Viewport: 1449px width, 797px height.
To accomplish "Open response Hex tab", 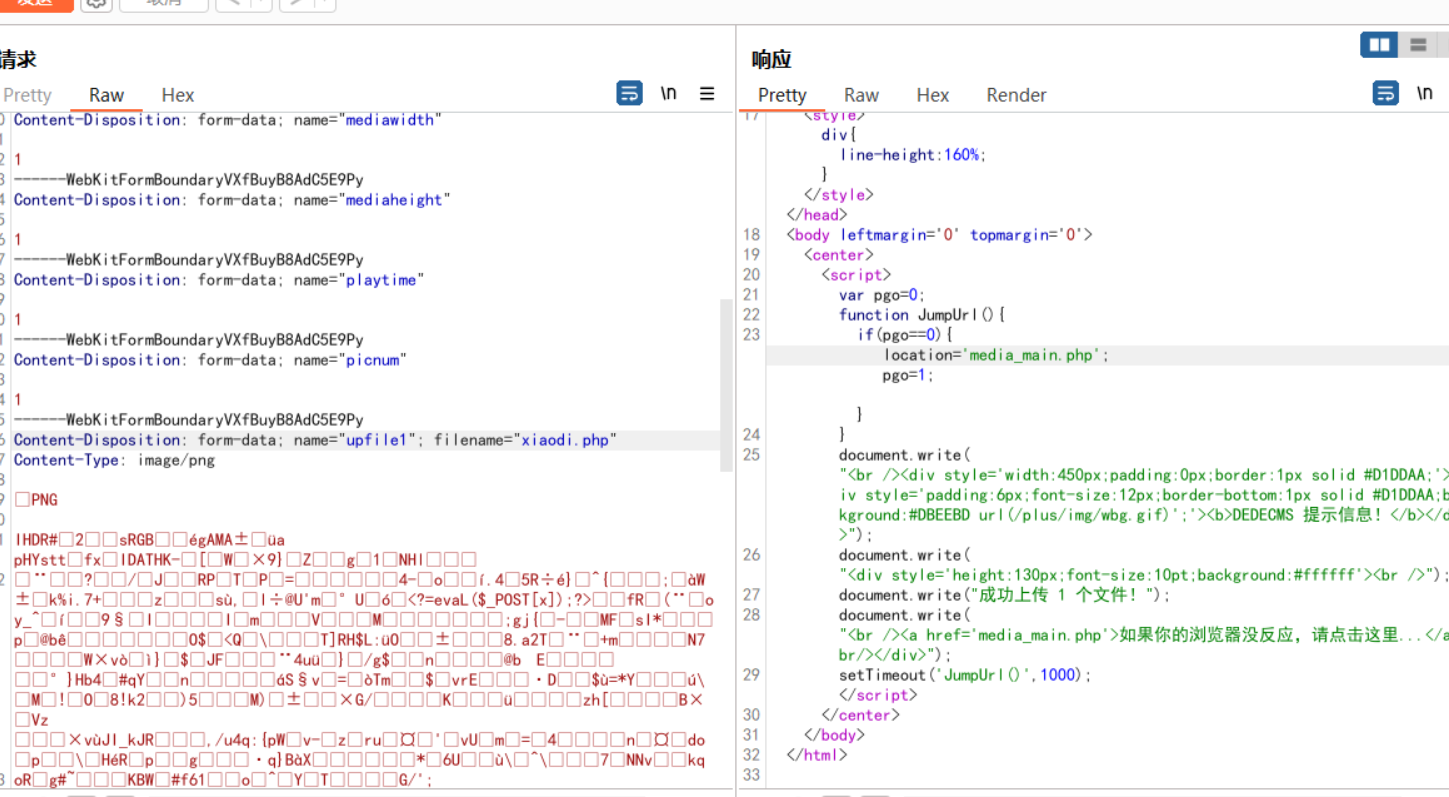I will tap(932, 95).
